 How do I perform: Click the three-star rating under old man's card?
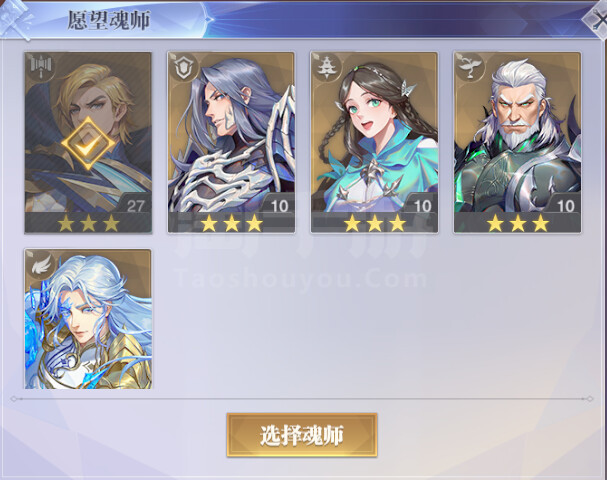(518, 223)
